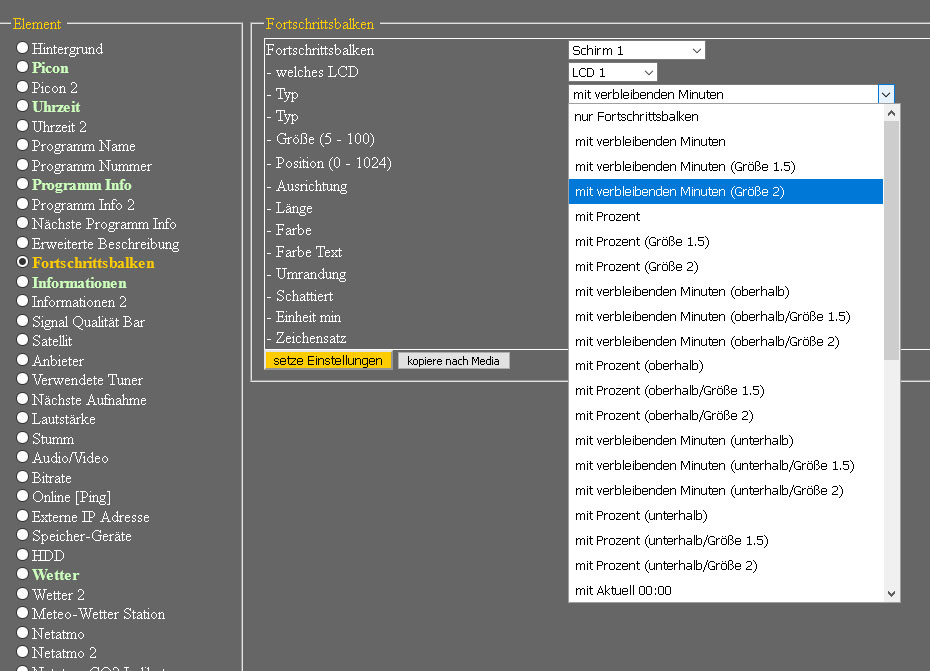The width and height of the screenshot is (930, 671).
Task: Select the Fortschrittsbalken radio button
Action: (23, 262)
